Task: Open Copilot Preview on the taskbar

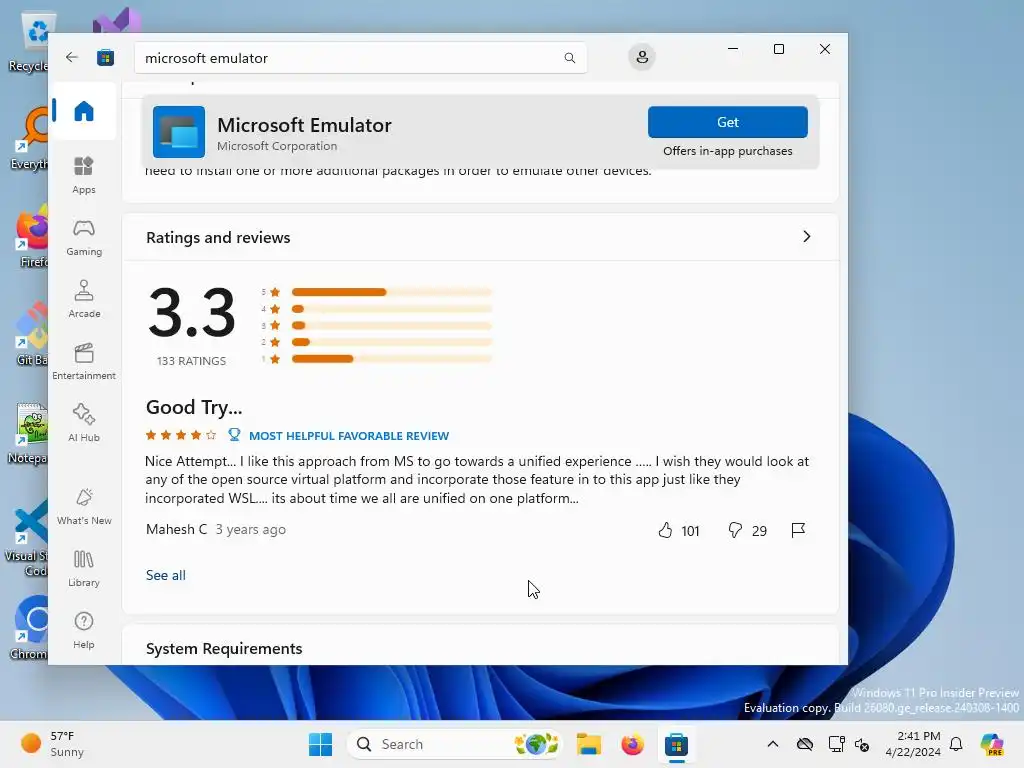Action: [x=992, y=744]
